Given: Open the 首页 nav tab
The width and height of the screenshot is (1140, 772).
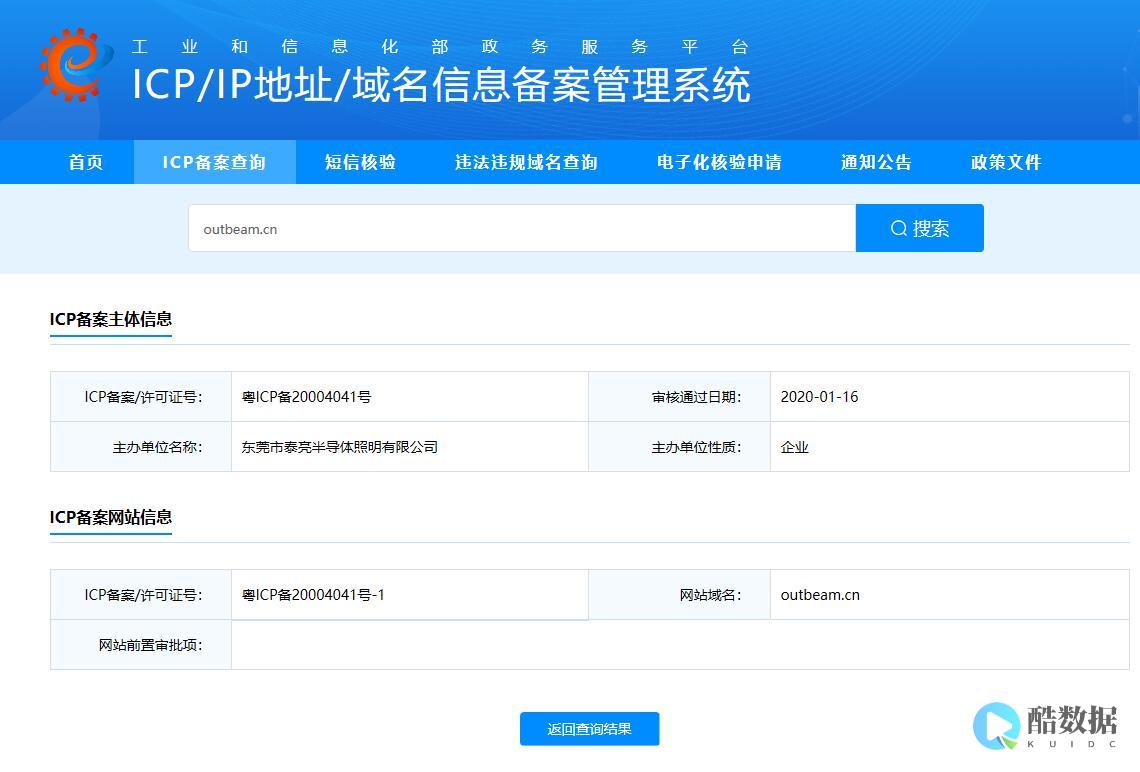Looking at the screenshot, I should click(86, 162).
